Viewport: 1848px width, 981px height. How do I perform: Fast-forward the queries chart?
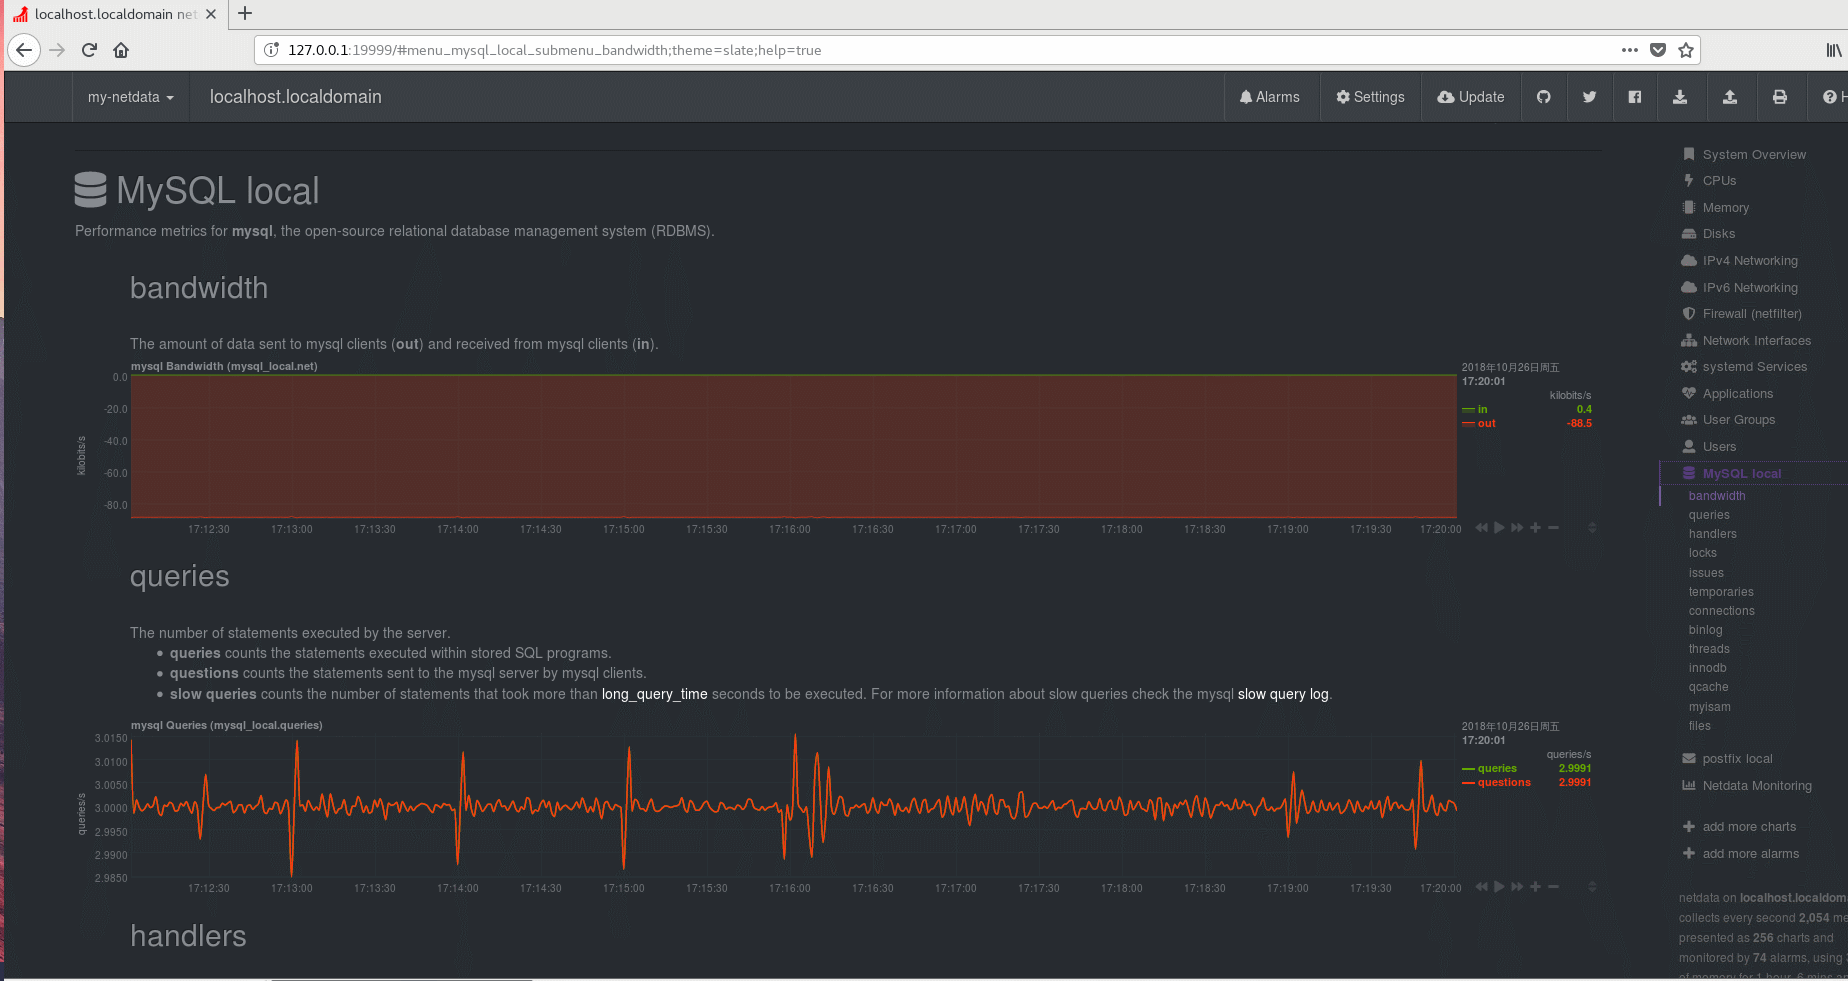click(1517, 886)
